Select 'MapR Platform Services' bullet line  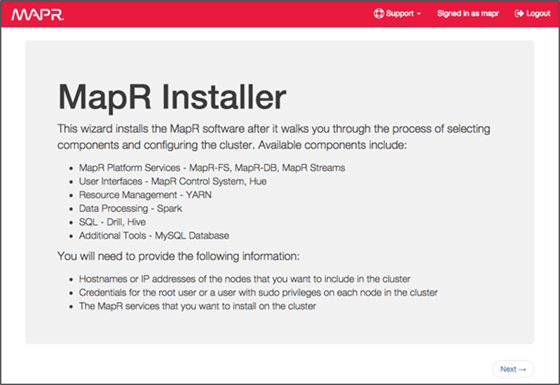[x=212, y=168]
